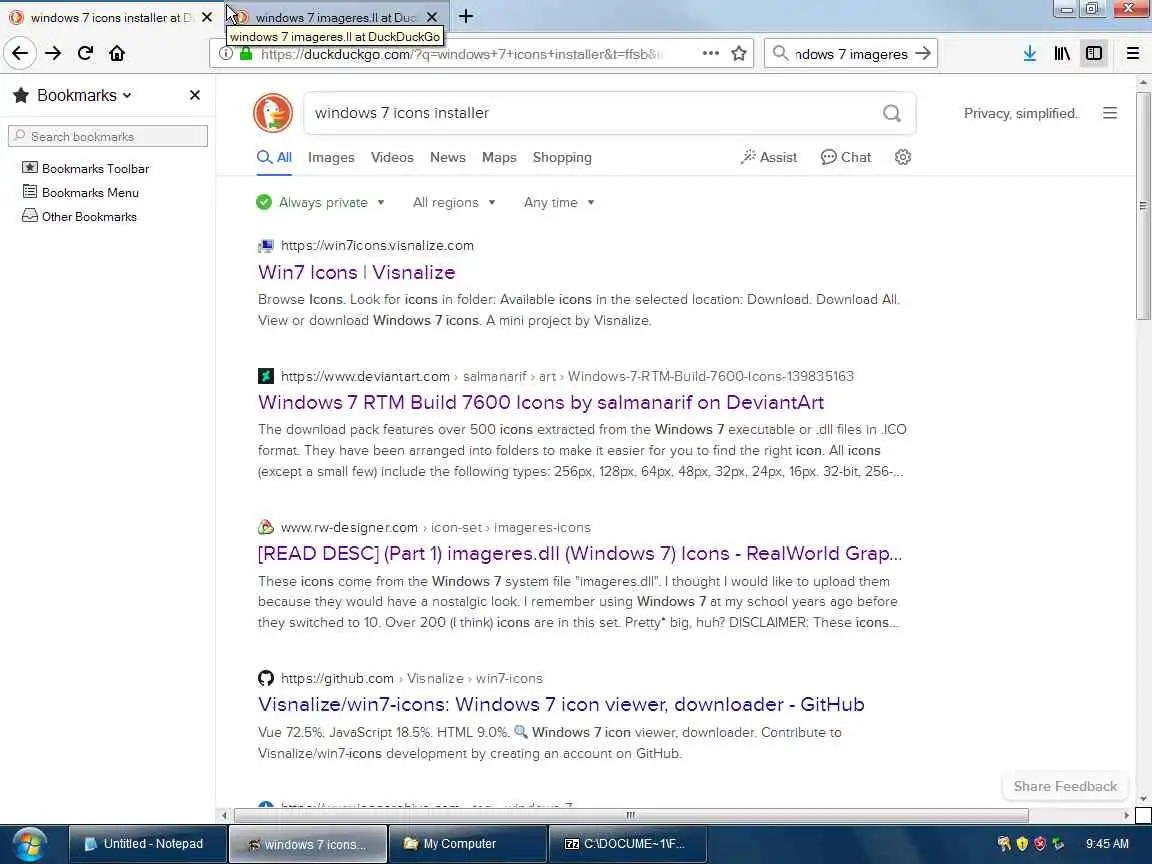Click the DuckDuckGo search magnifier button
The width and height of the screenshot is (1152, 864).
click(891, 113)
